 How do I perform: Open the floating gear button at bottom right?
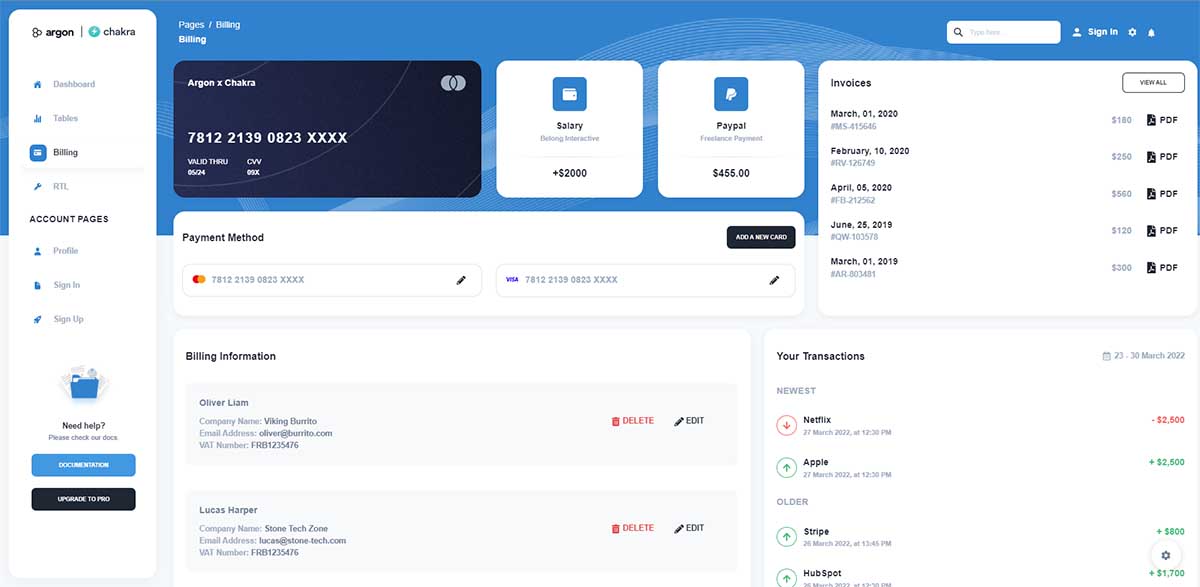tap(1165, 555)
